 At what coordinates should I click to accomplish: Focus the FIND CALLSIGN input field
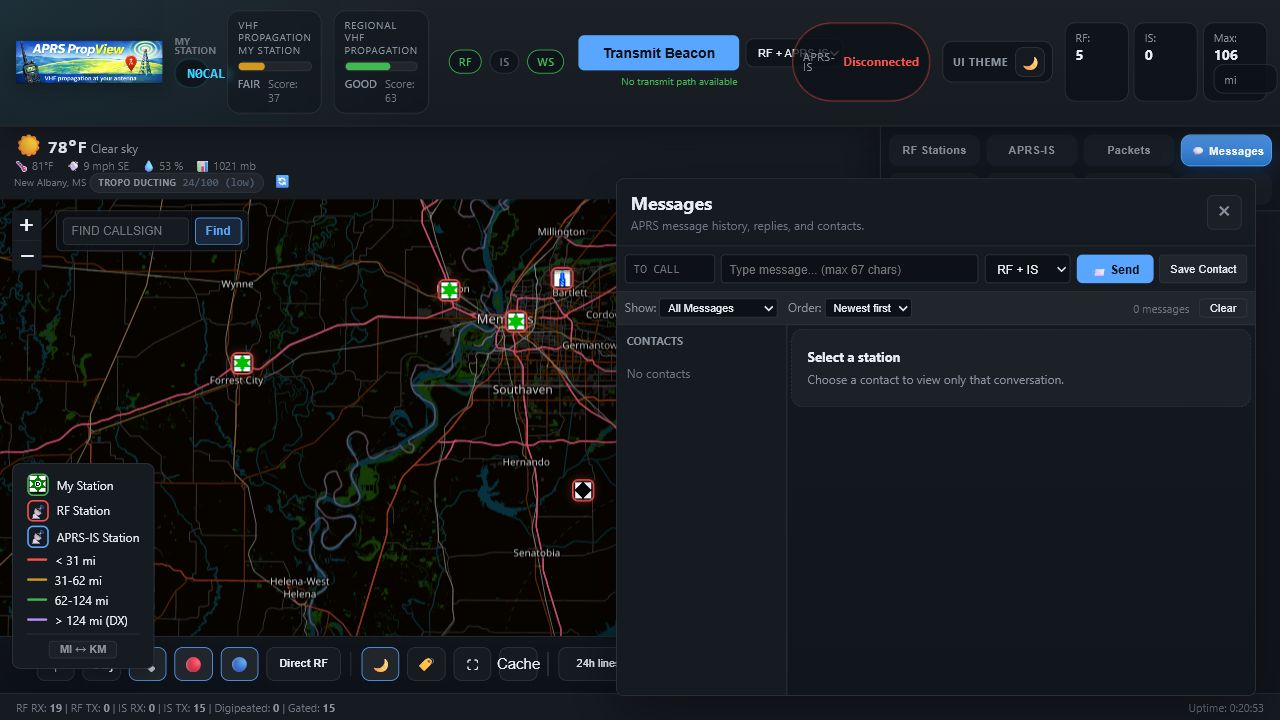click(x=126, y=231)
